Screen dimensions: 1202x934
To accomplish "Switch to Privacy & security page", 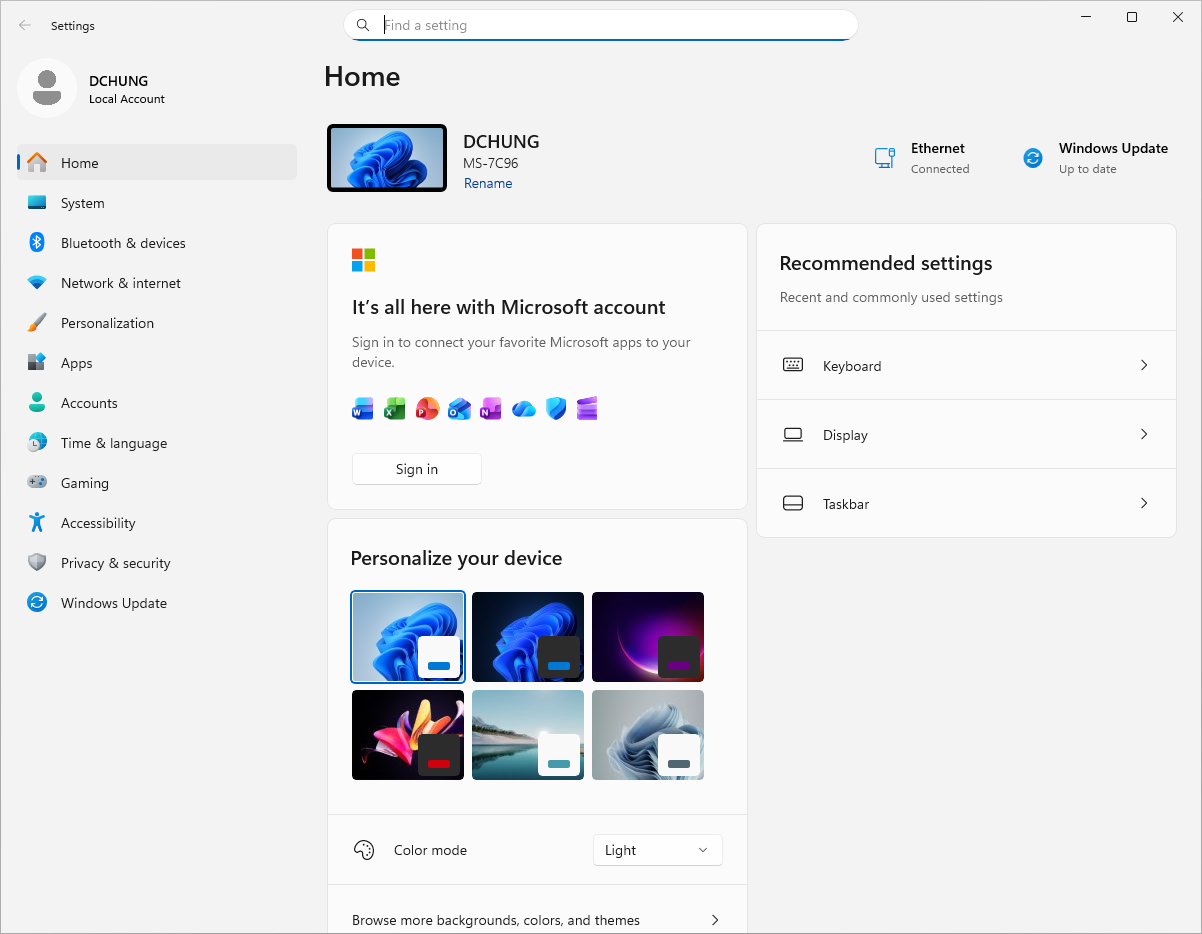I will (157, 562).
